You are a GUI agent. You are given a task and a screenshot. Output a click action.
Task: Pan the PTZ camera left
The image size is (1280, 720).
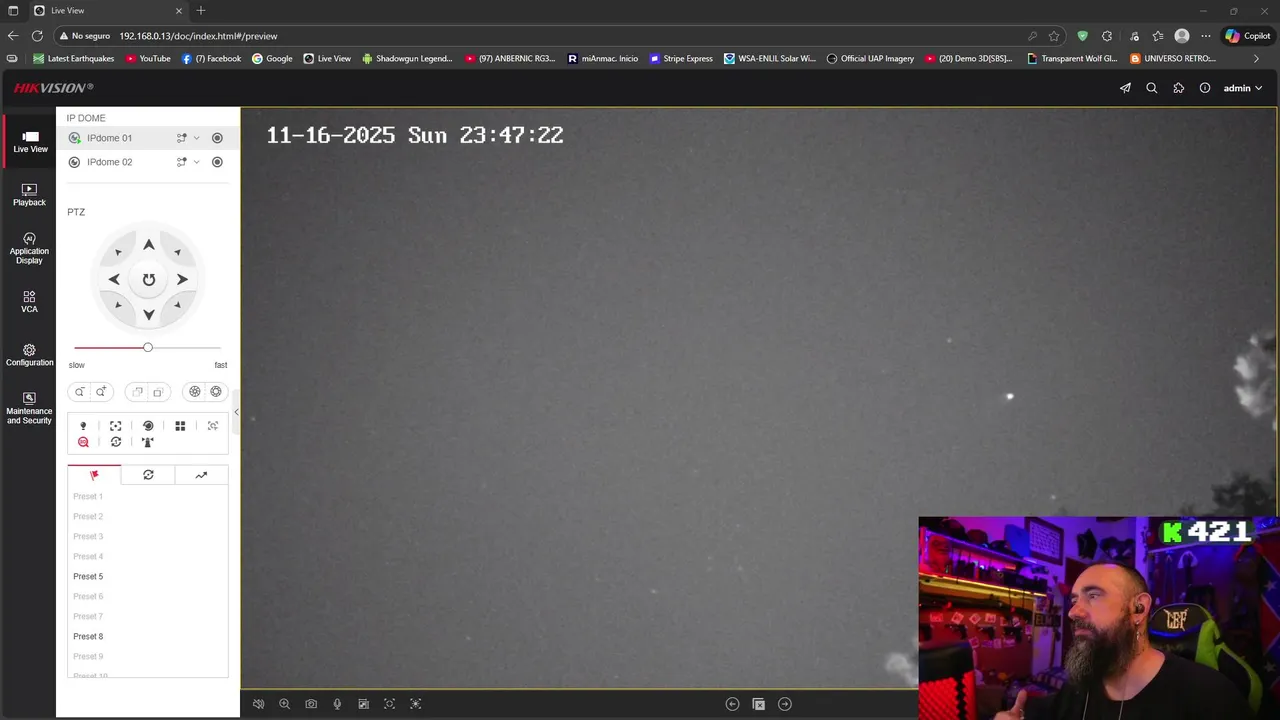coord(114,280)
